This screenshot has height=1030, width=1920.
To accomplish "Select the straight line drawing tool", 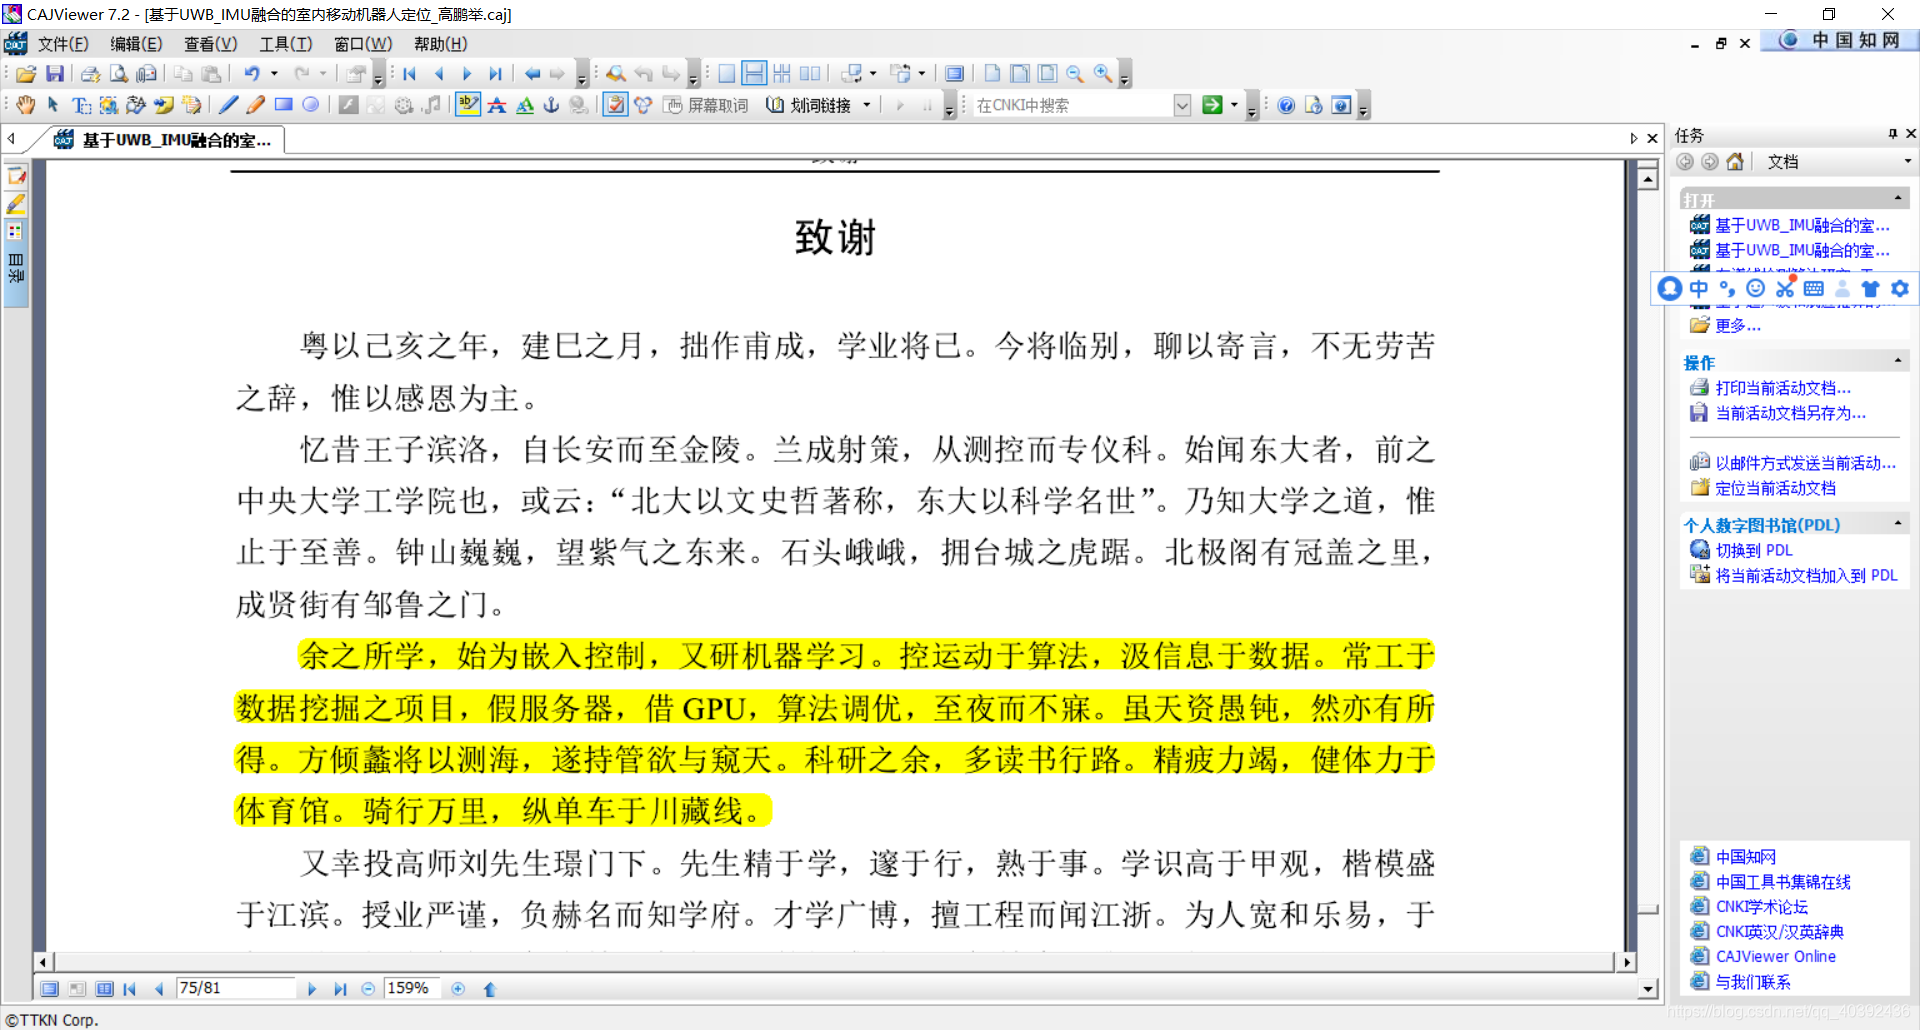I will (x=228, y=105).
